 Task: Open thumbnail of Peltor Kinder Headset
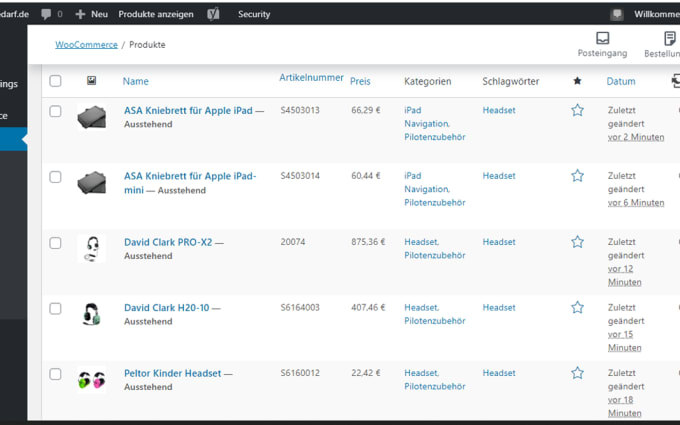[92, 380]
